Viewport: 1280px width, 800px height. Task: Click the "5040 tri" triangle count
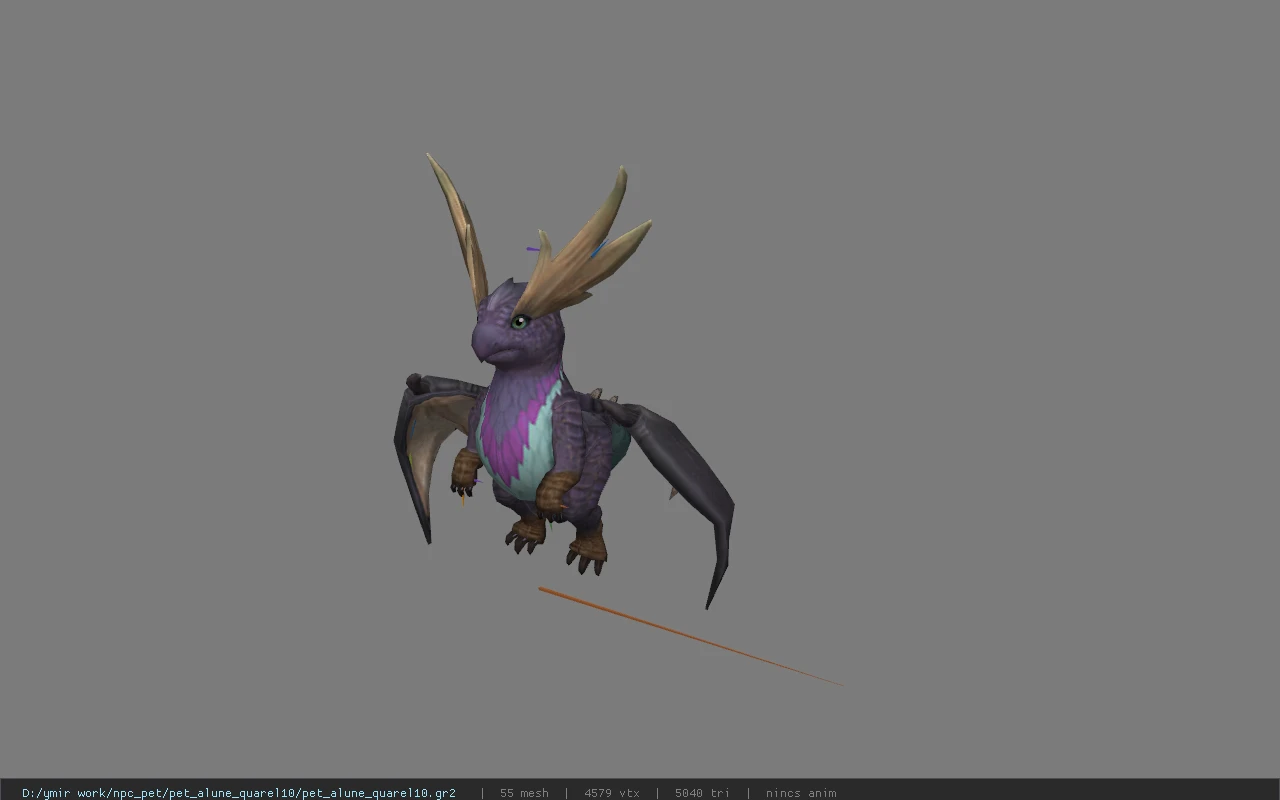coord(702,793)
